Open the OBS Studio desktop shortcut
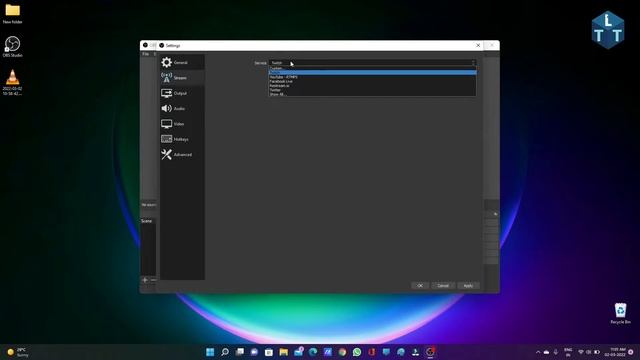The width and height of the screenshot is (640, 360). pyautogui.click(x=13, y=47)
